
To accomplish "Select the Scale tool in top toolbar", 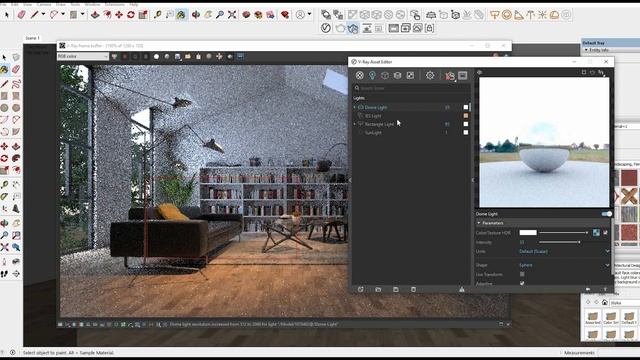I will pyautogui.click(x=143, y=15).
